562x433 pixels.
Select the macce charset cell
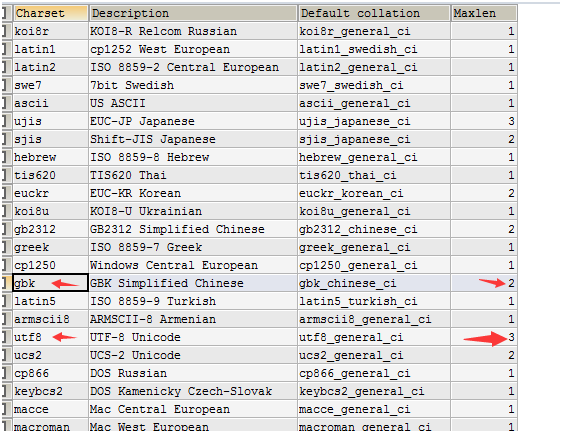[x=51, y=409]
